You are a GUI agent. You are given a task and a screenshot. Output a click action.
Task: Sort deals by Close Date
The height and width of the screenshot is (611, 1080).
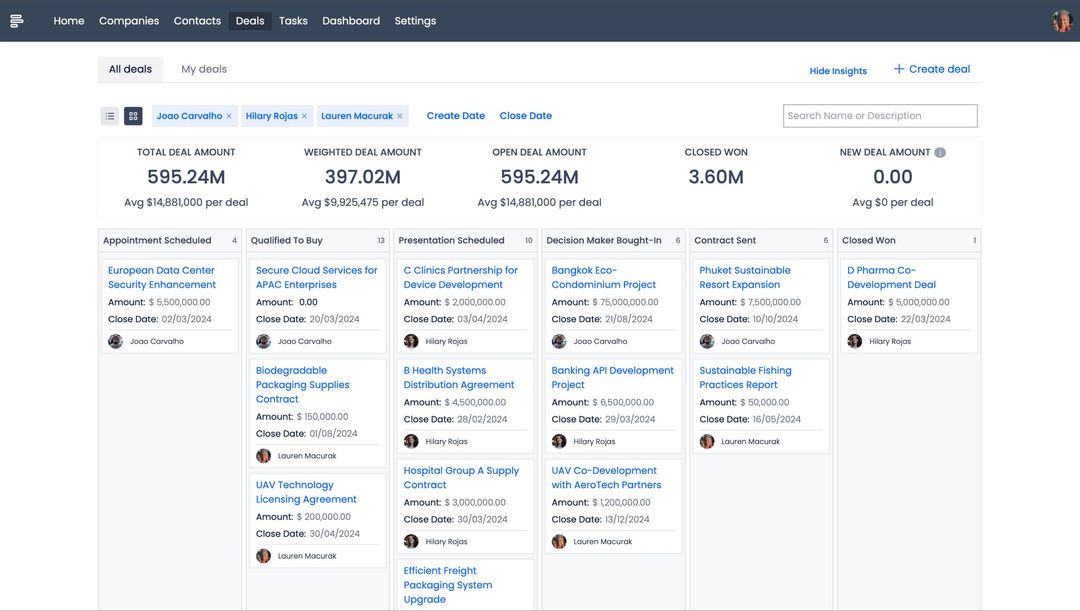(x=525, y=115)
